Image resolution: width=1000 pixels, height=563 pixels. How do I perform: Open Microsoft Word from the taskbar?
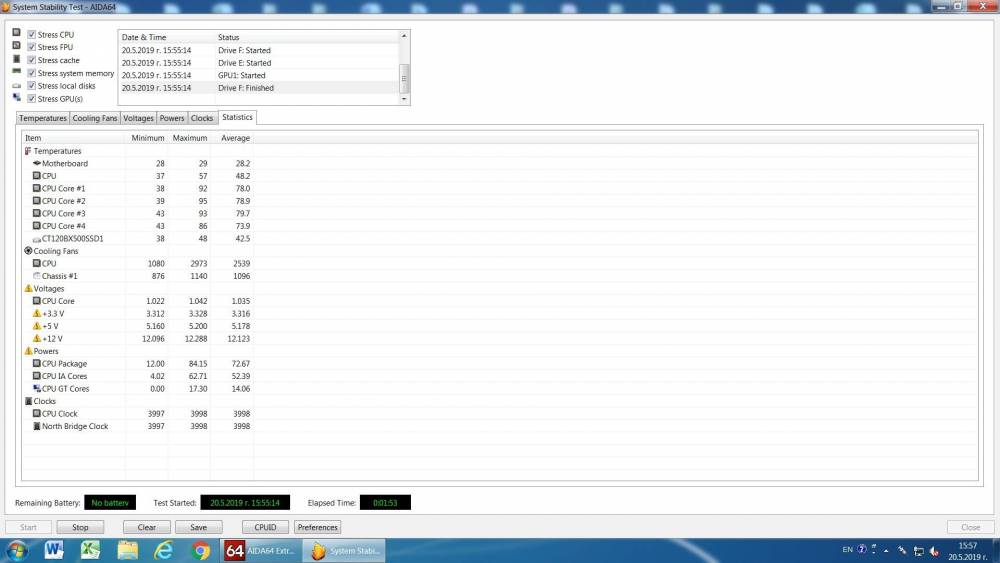pyautogui.click(x=54, y=550)
